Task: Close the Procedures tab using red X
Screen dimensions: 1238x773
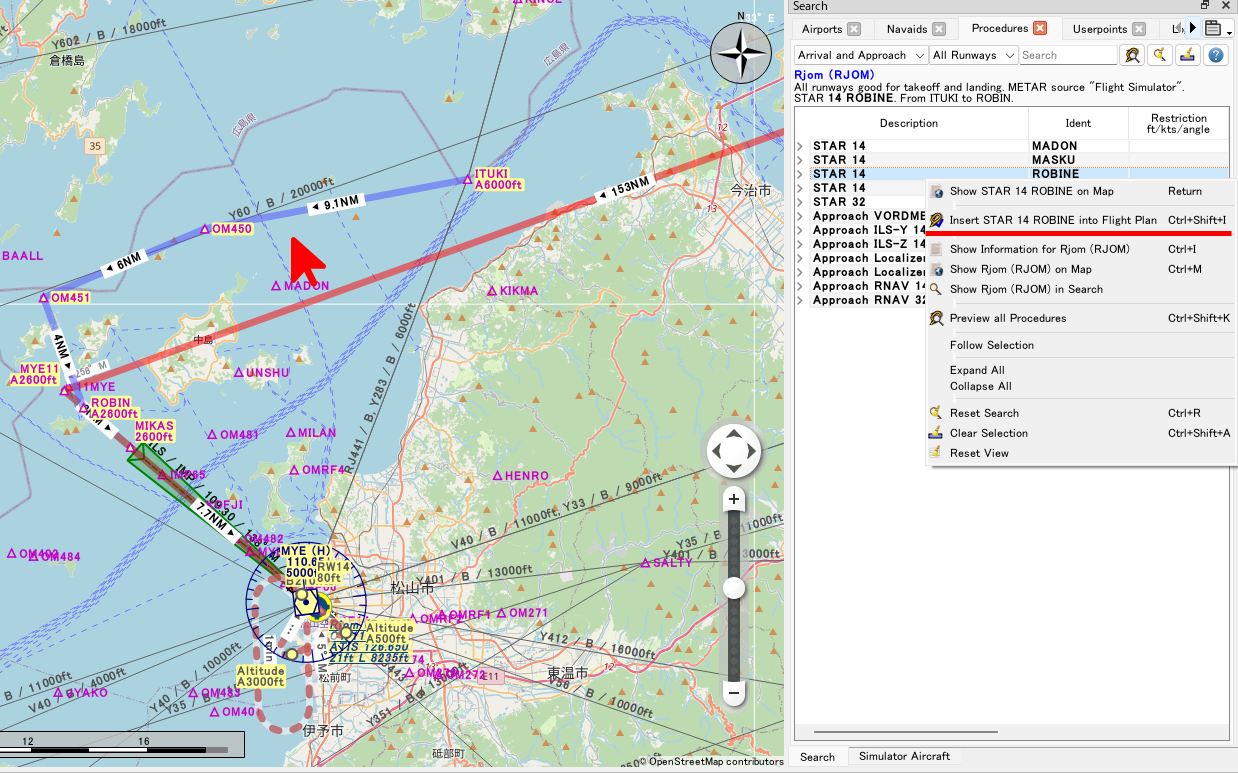Action: [1040, 28]
